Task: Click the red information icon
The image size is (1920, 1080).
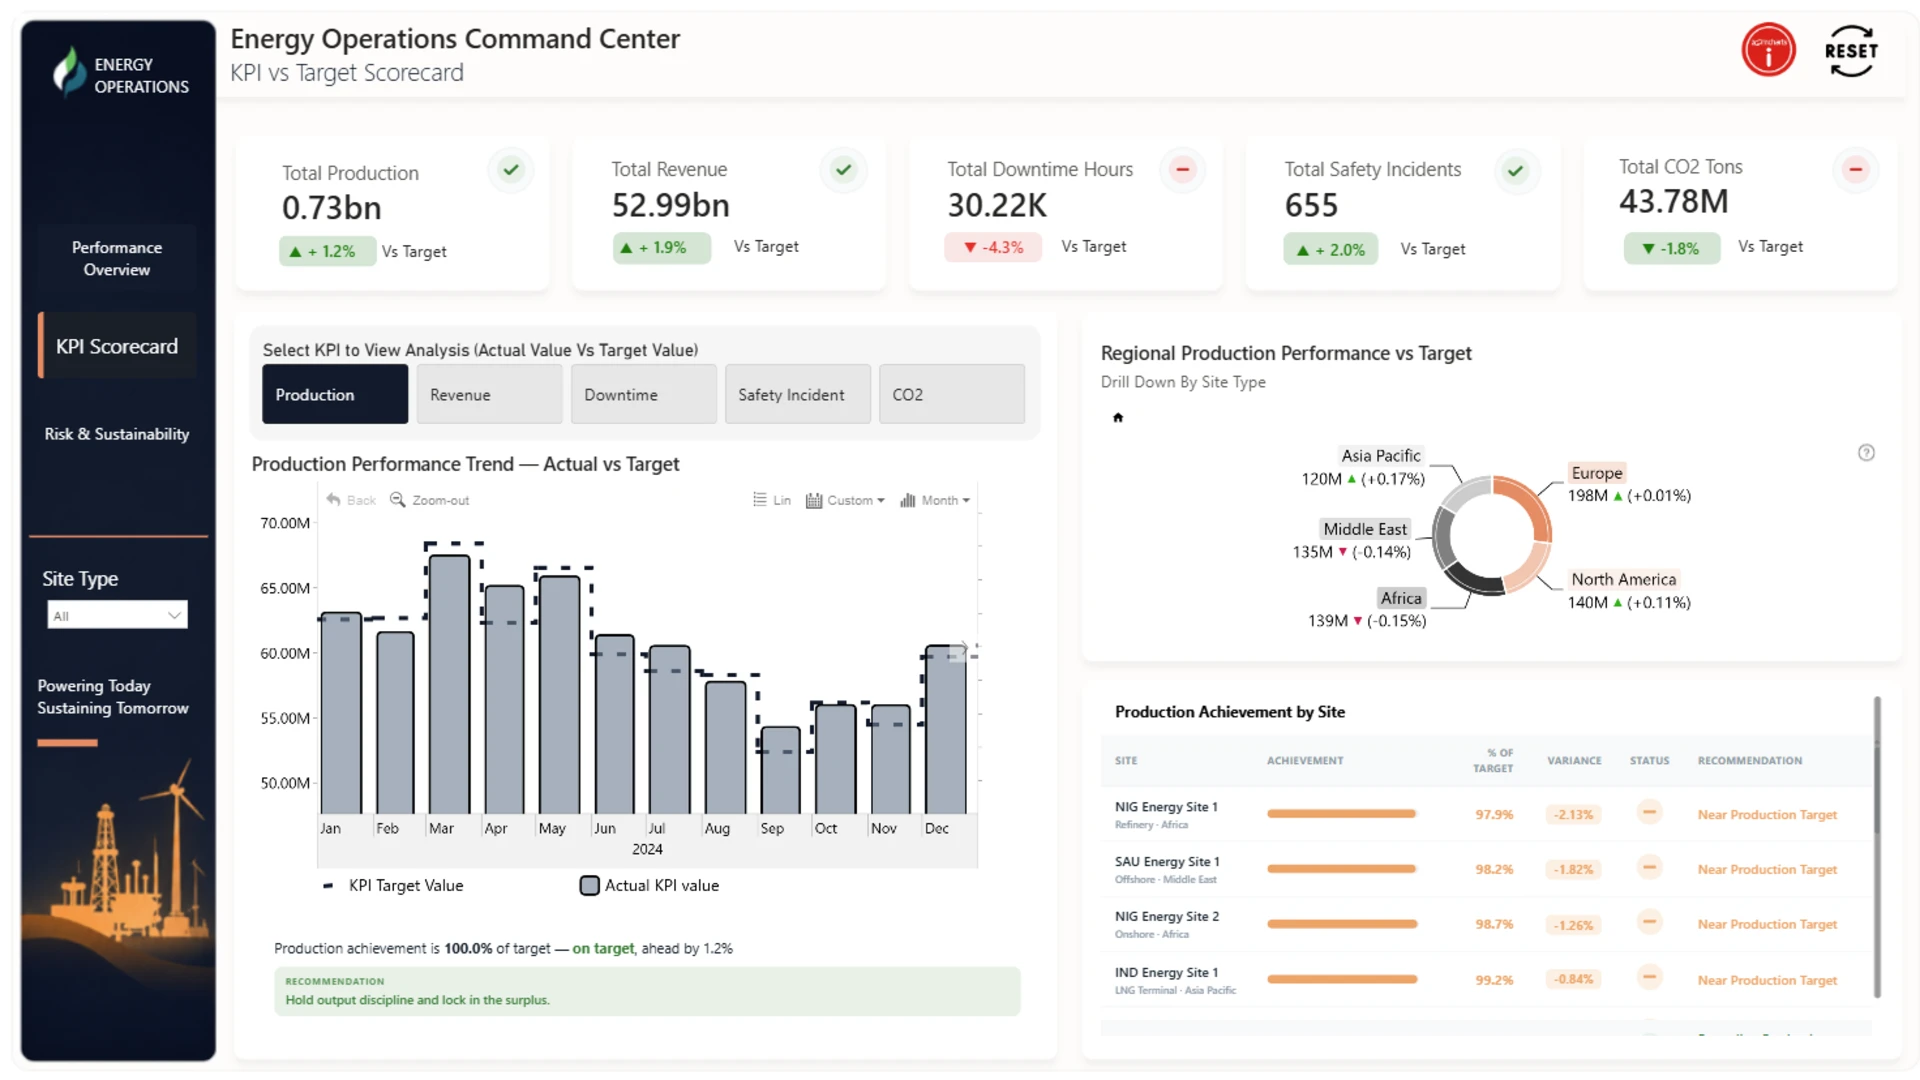Action: pos(1768,50)
